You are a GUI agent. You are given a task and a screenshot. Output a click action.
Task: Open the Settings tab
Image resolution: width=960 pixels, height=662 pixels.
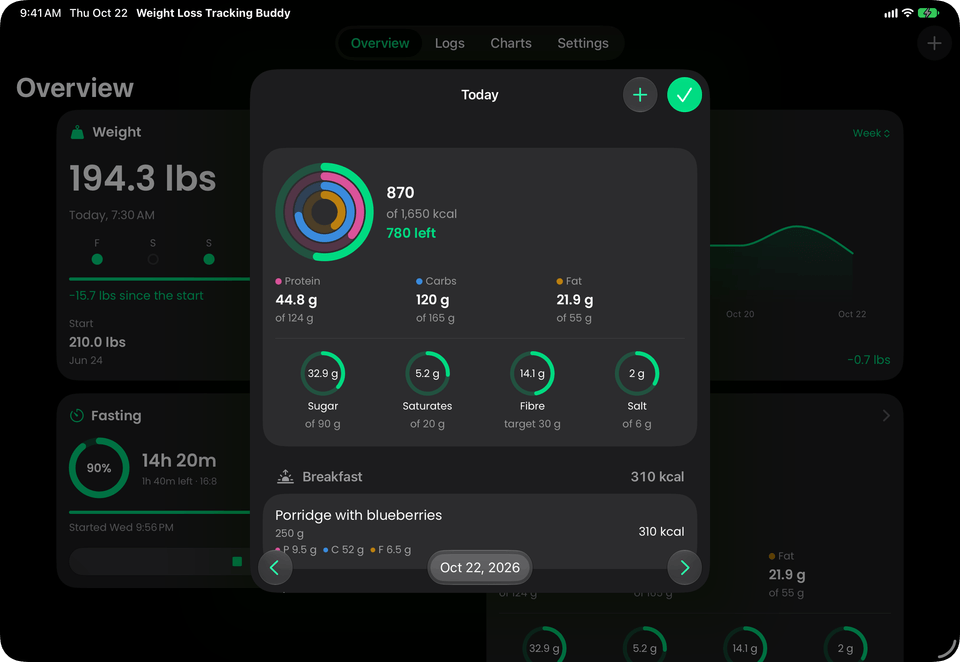583,43
